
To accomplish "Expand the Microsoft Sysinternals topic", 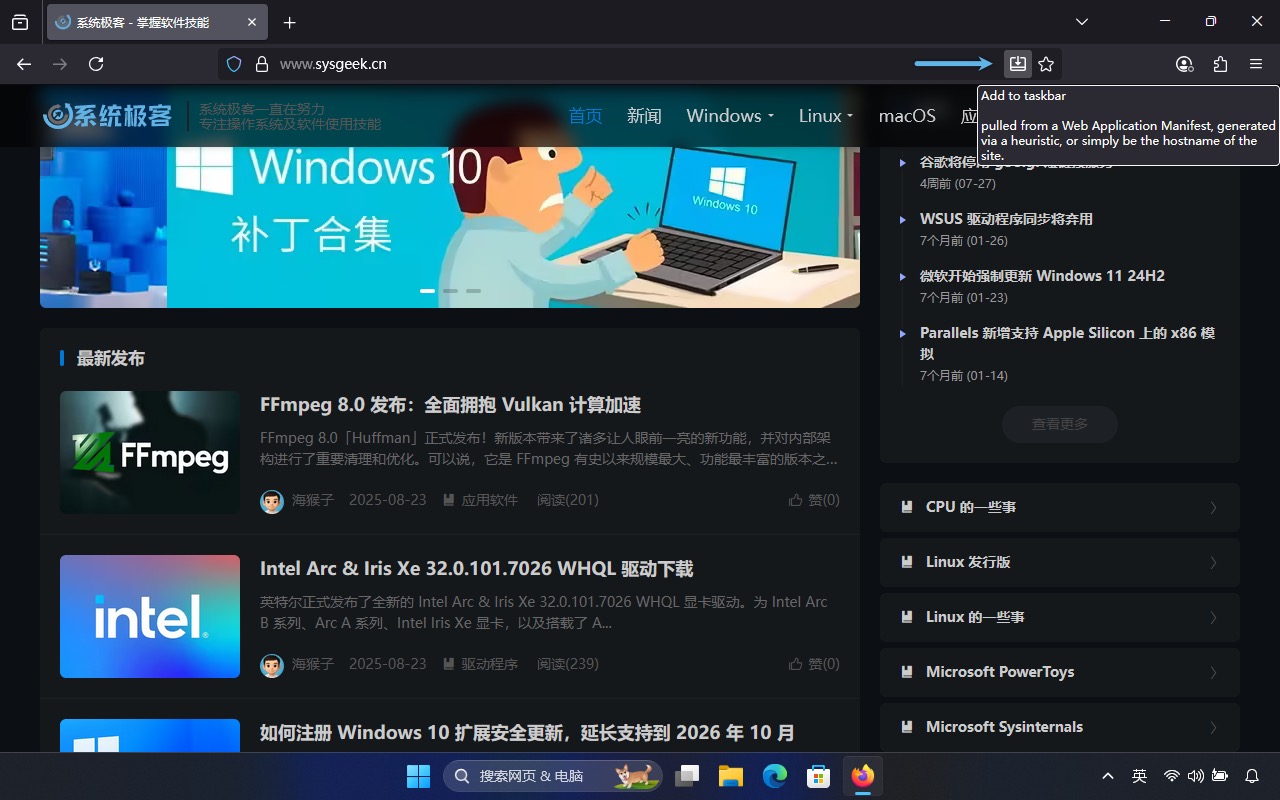I will [x=1060, y=727].
